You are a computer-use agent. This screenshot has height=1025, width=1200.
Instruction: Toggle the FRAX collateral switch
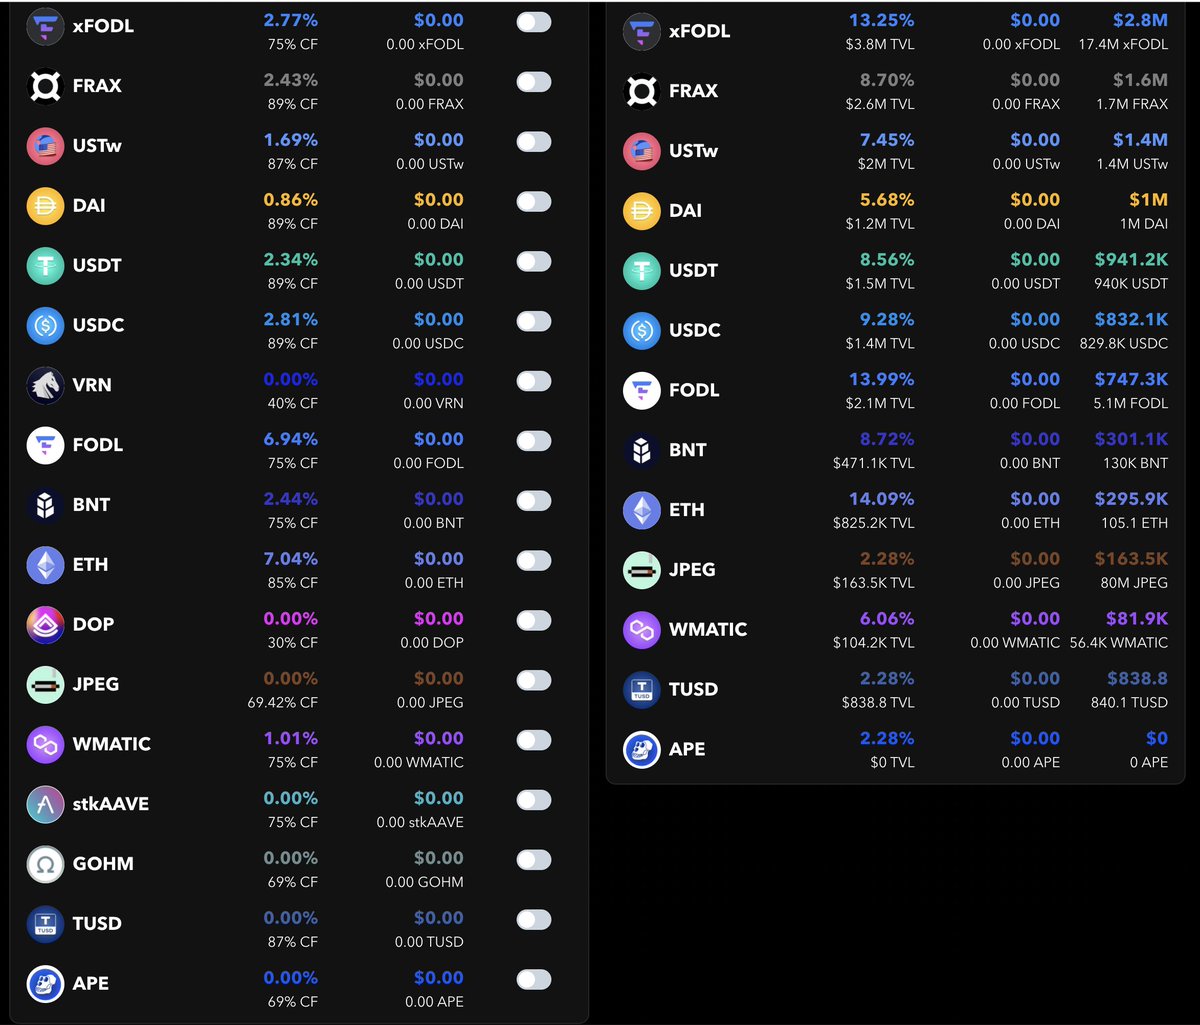(534, 82)
